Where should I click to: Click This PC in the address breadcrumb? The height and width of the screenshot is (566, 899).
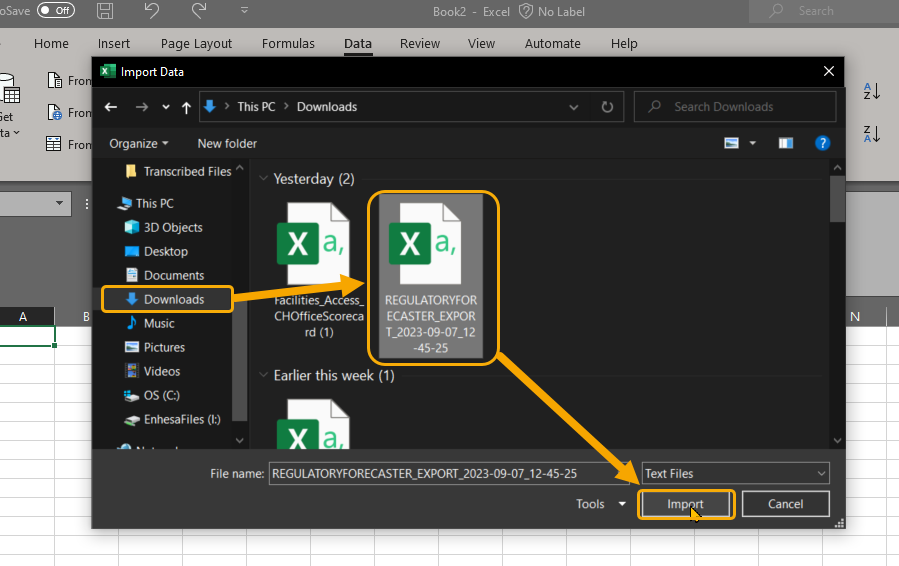click(256, 107)
